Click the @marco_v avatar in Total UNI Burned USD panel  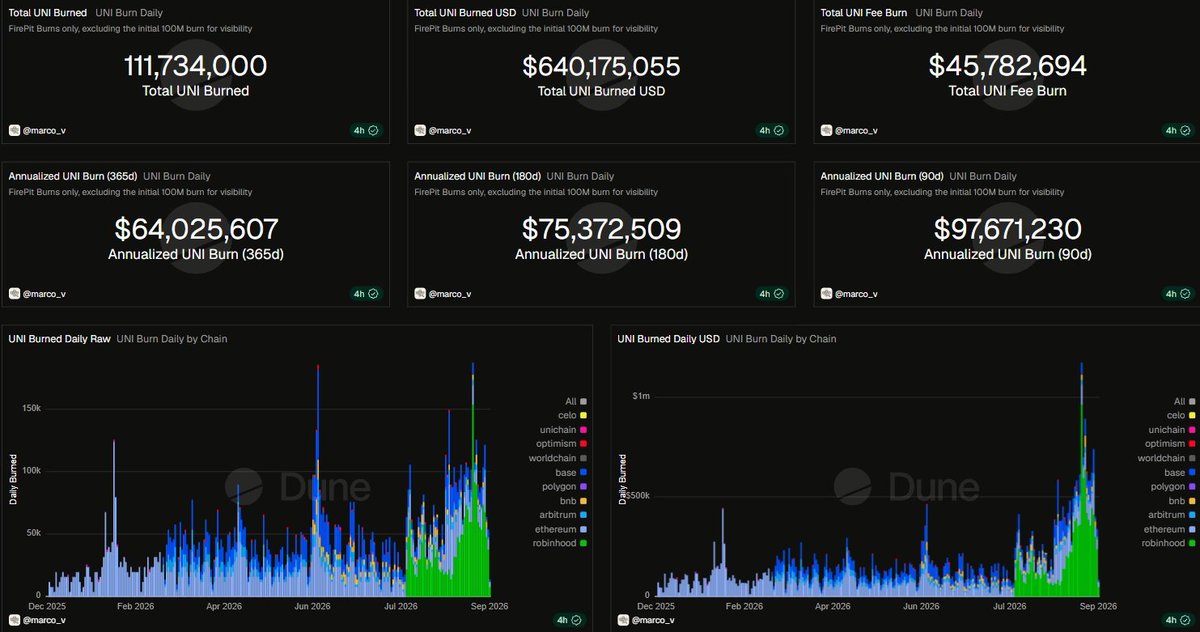click(x=421, y=130)
